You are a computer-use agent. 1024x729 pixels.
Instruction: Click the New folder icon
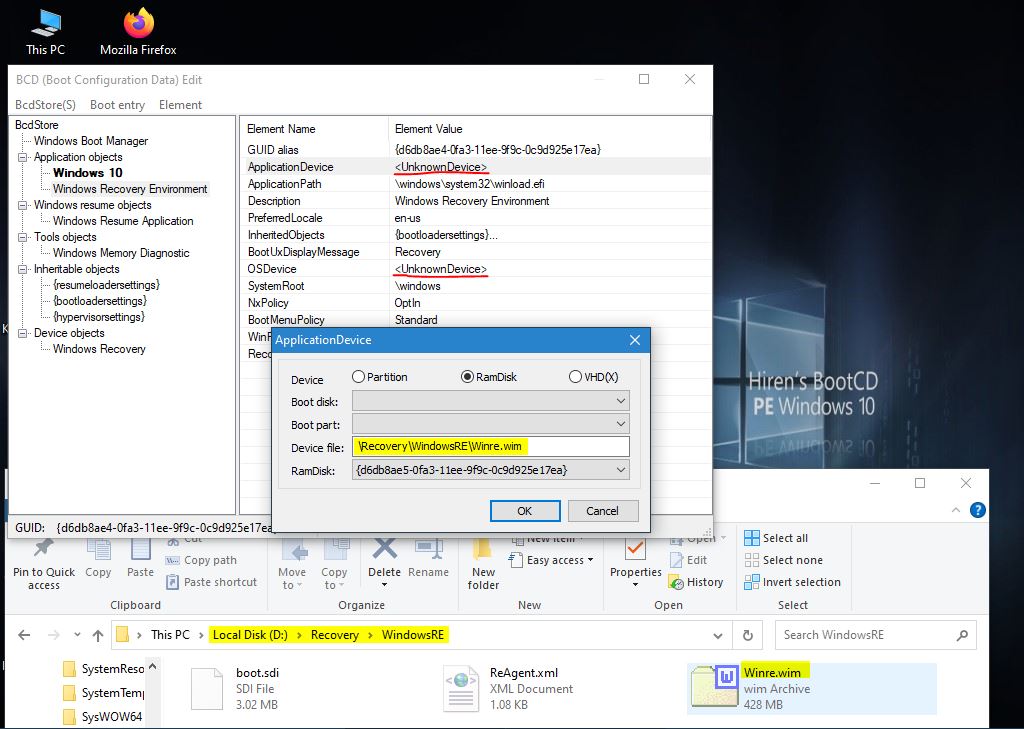point(483,552)
